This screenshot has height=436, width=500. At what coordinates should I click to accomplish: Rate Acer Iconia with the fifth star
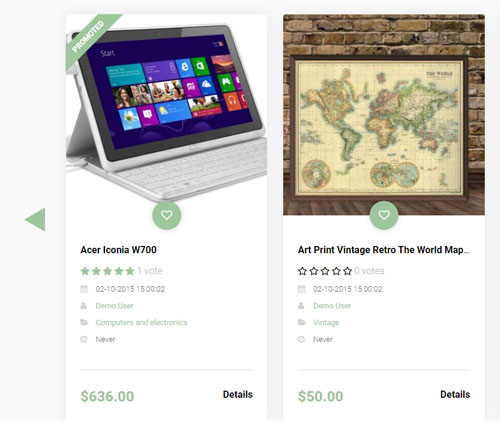click(x=130, y=271)
